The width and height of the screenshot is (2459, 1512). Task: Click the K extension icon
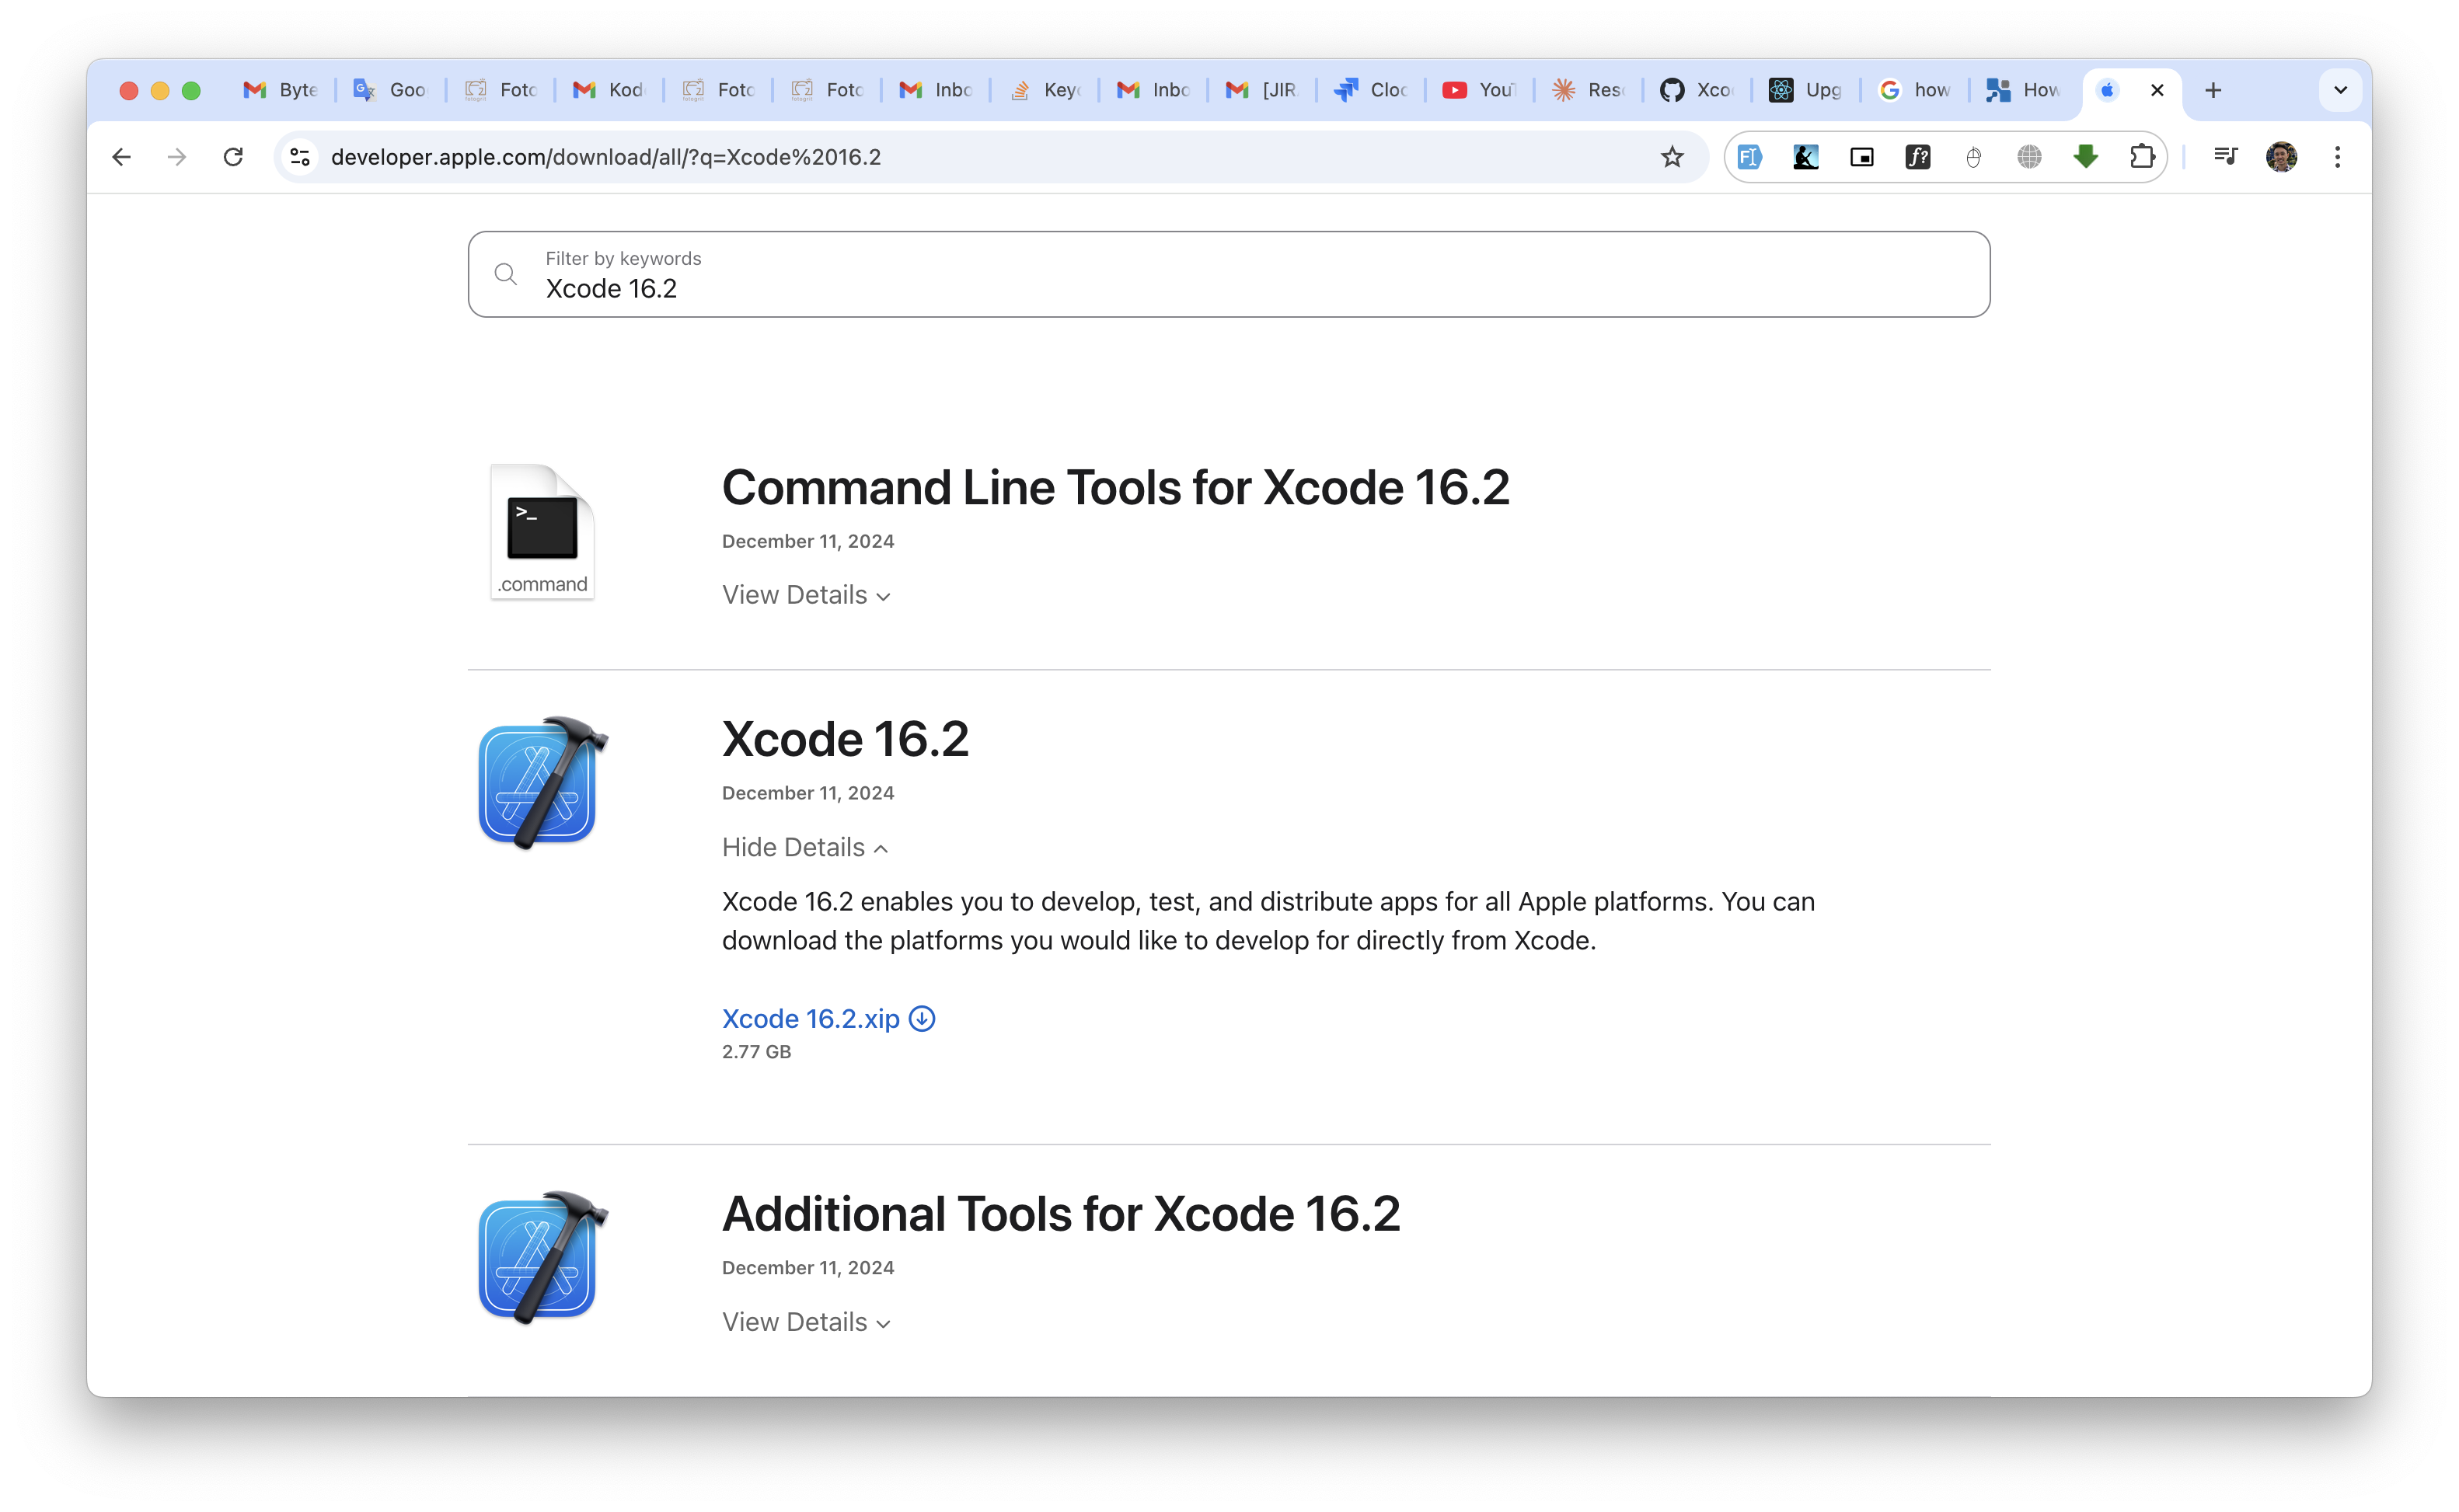click(x=1805, y=157)
